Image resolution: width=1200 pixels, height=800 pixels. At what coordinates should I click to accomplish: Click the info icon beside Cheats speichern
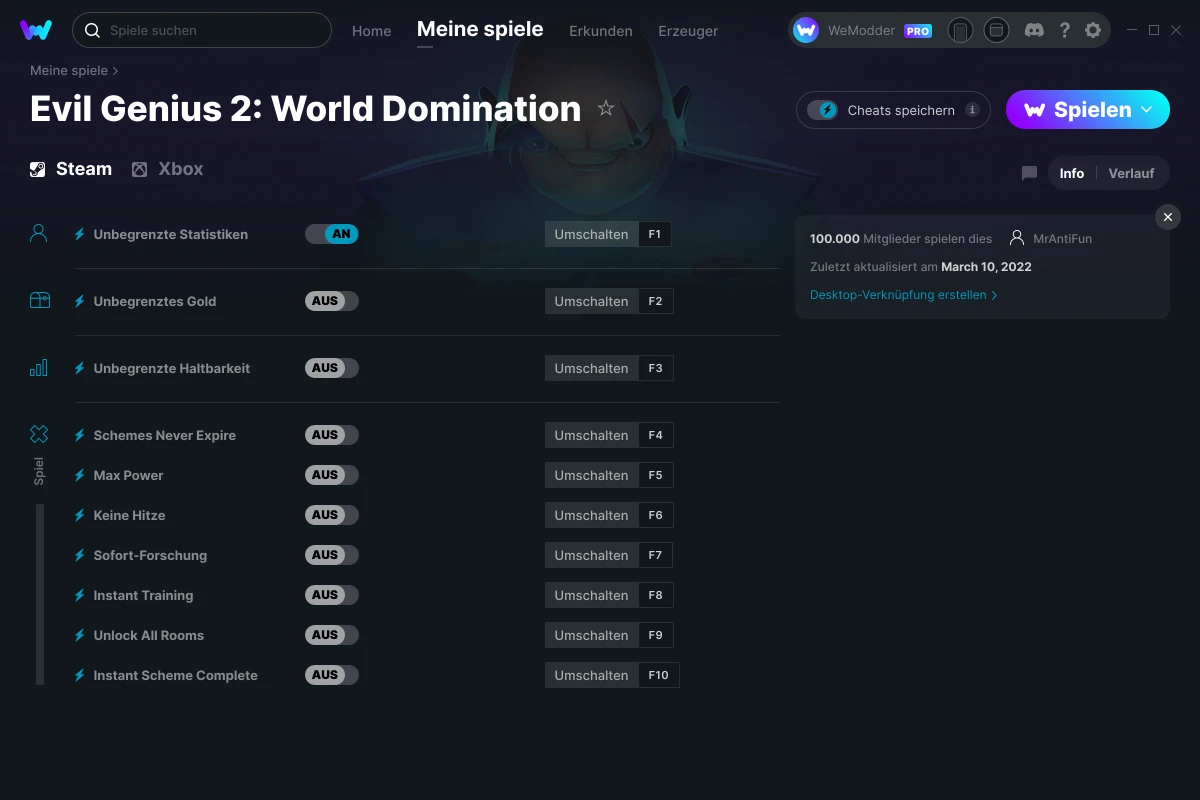972,110
